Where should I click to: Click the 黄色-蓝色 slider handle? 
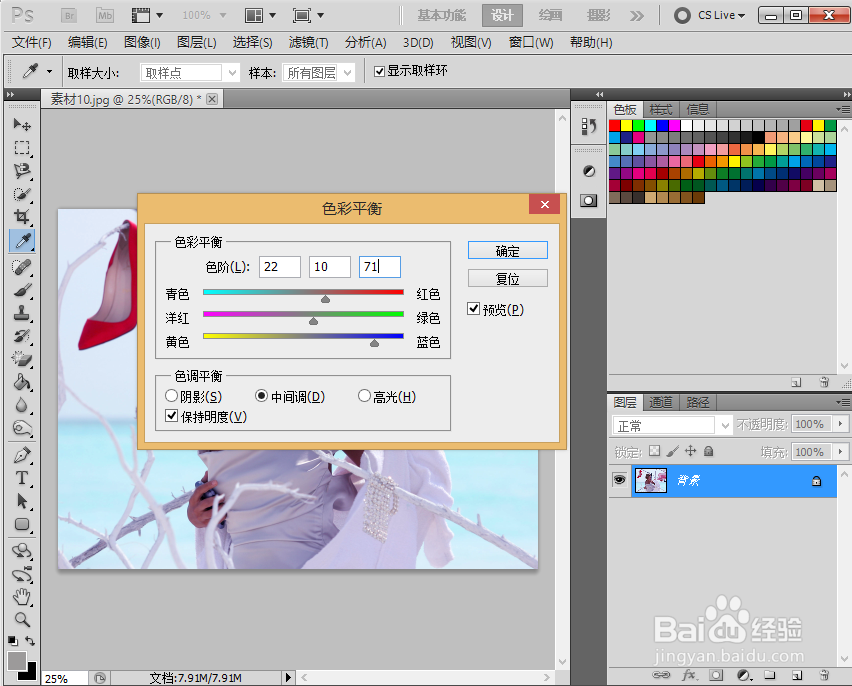tap(374, 343)
